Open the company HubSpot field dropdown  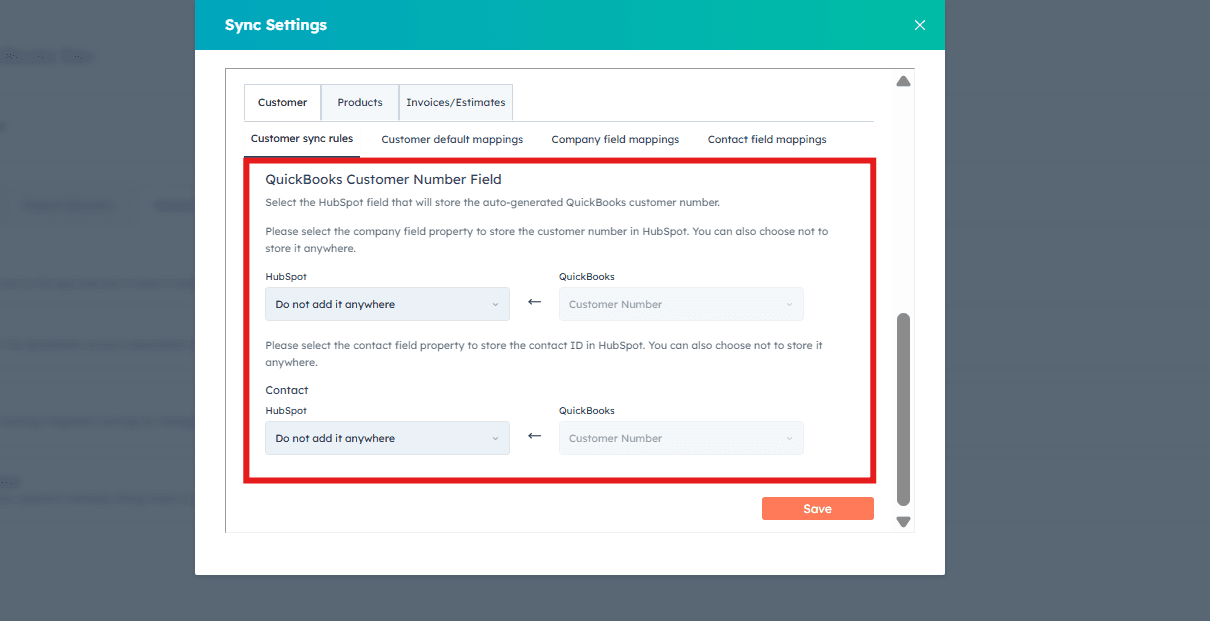pyautogui.click(x=387, y=304)
